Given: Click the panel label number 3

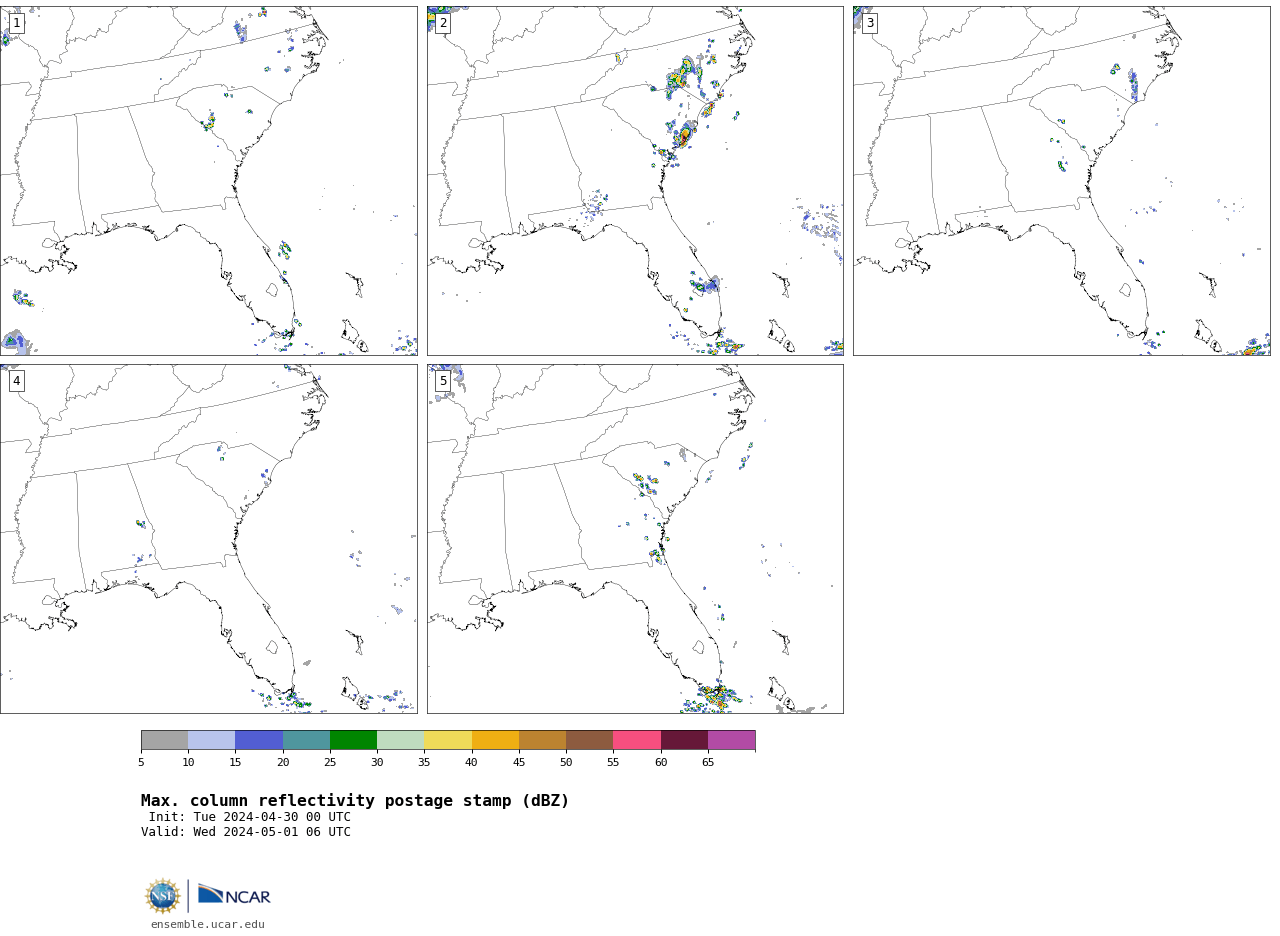Looking at the screenshot, I should tap(869, 23).
